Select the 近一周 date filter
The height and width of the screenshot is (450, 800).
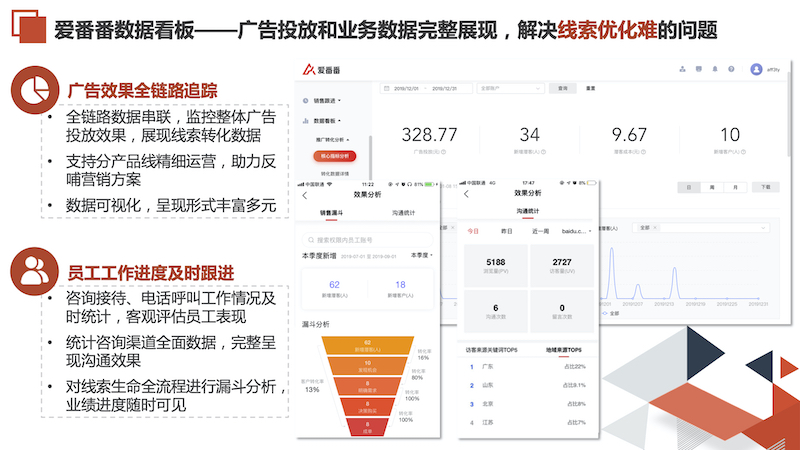pos(540,231)
